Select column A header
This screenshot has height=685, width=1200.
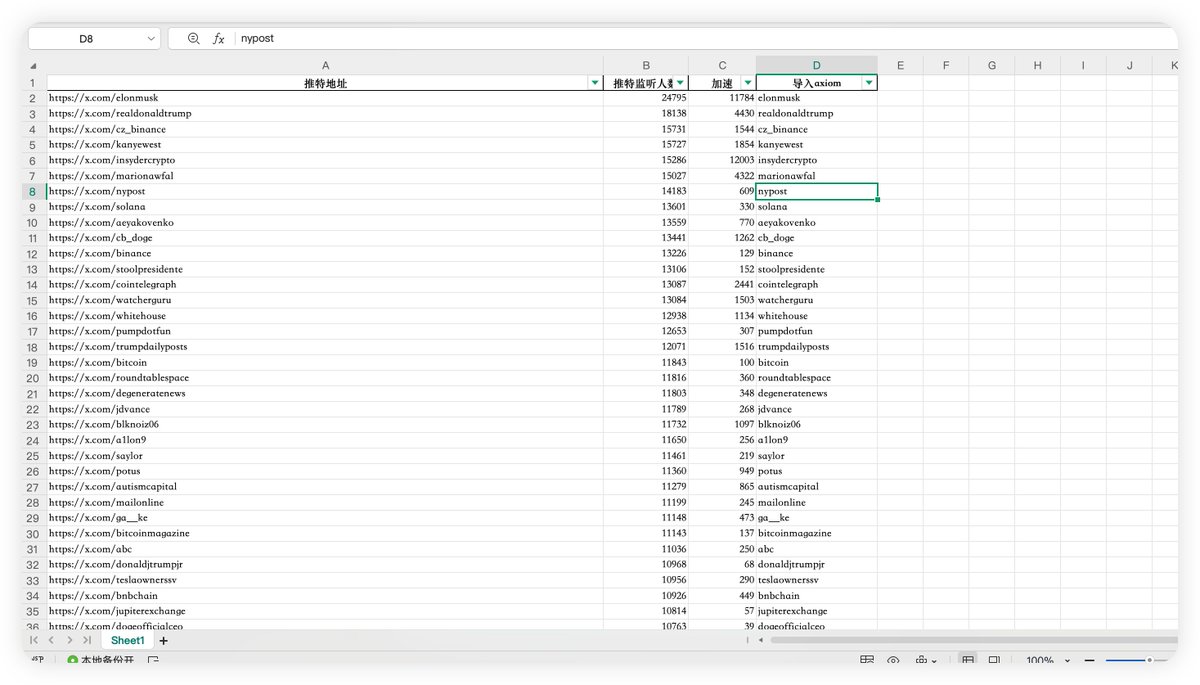click(x=325, y=66)
